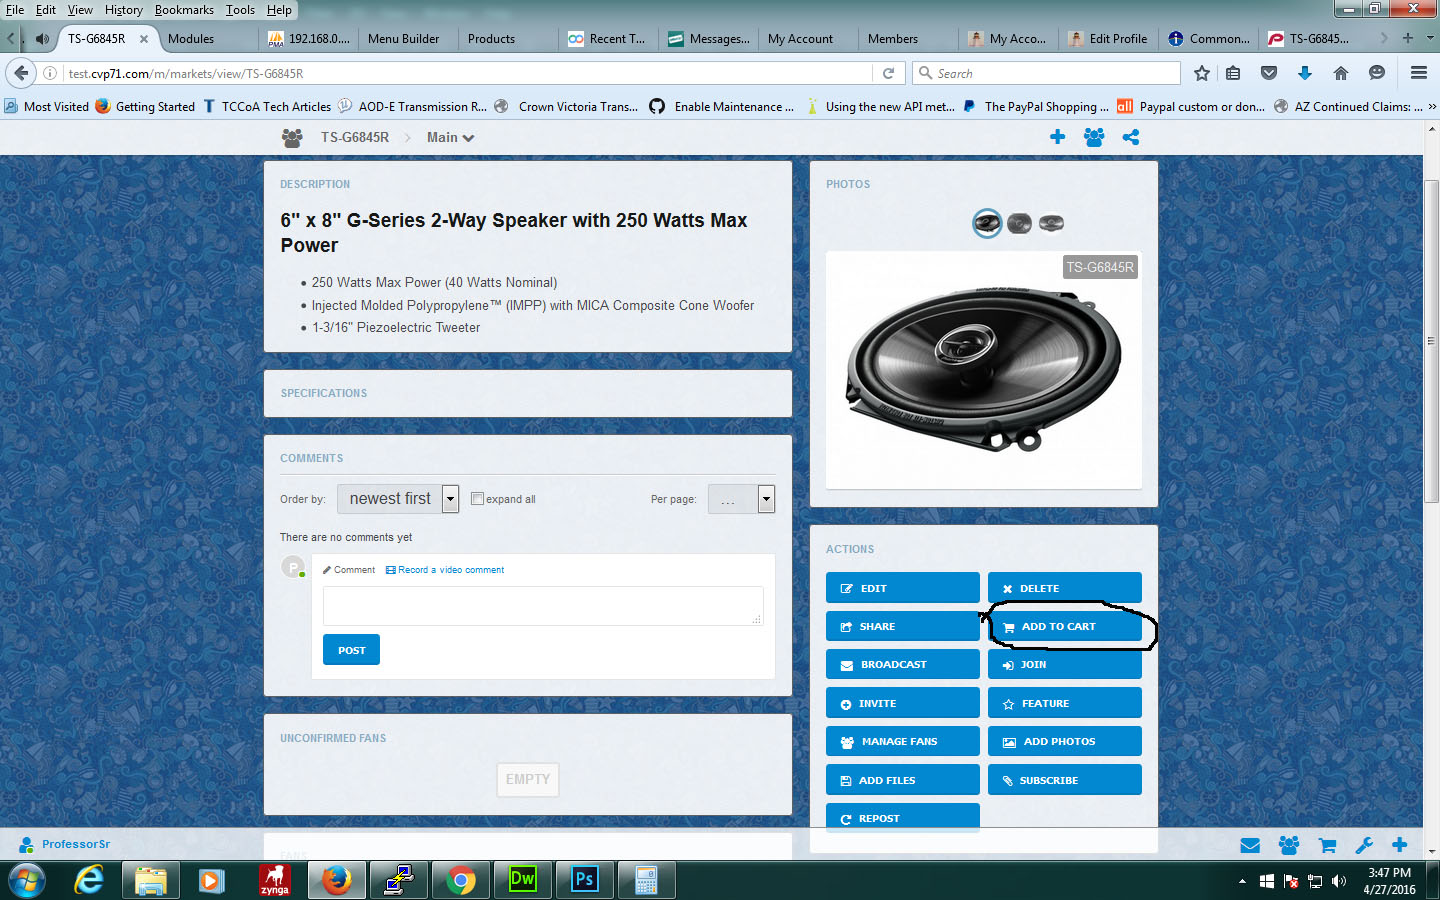Open new tab with plus button
The width and height of the screenshot is (1440, 900).
click(1408, 38)
